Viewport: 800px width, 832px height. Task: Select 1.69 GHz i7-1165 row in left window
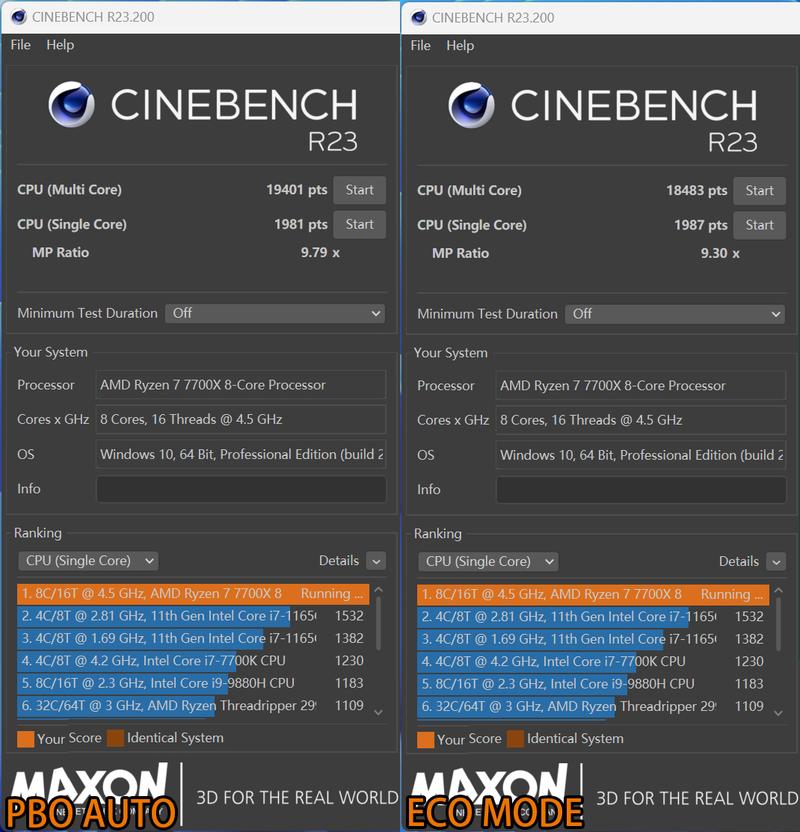pos(193,638)
